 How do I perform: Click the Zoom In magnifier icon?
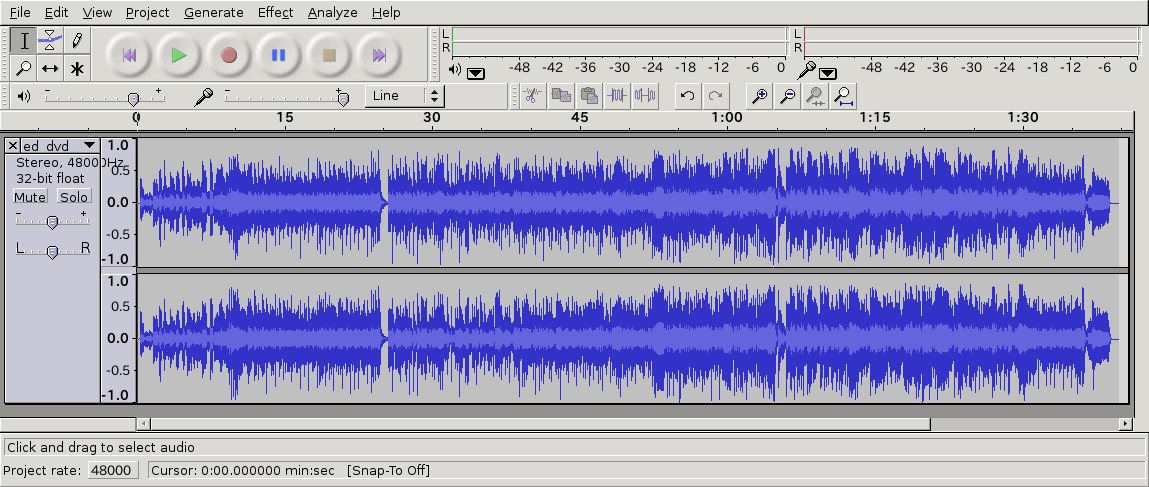pyautogui.click(x=760, y=96)
